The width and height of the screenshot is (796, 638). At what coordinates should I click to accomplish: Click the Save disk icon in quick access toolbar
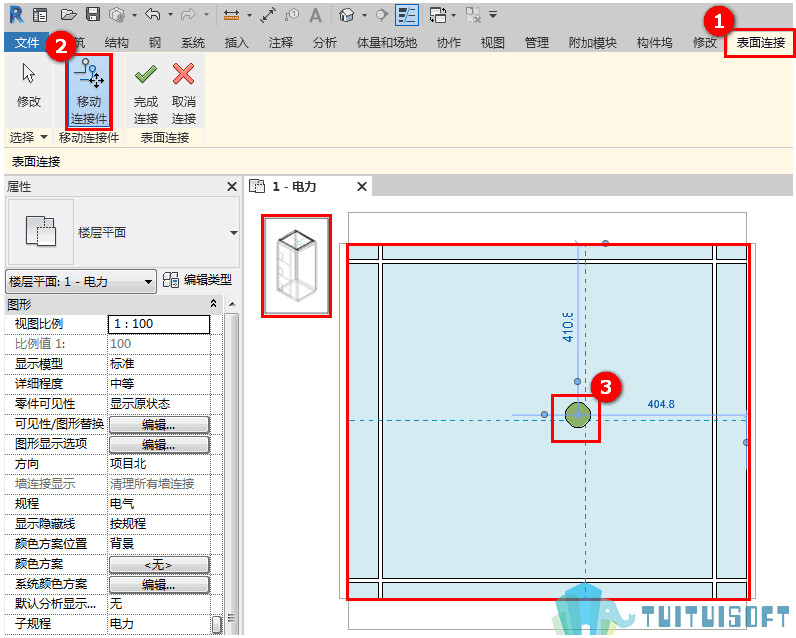point(93,15)
